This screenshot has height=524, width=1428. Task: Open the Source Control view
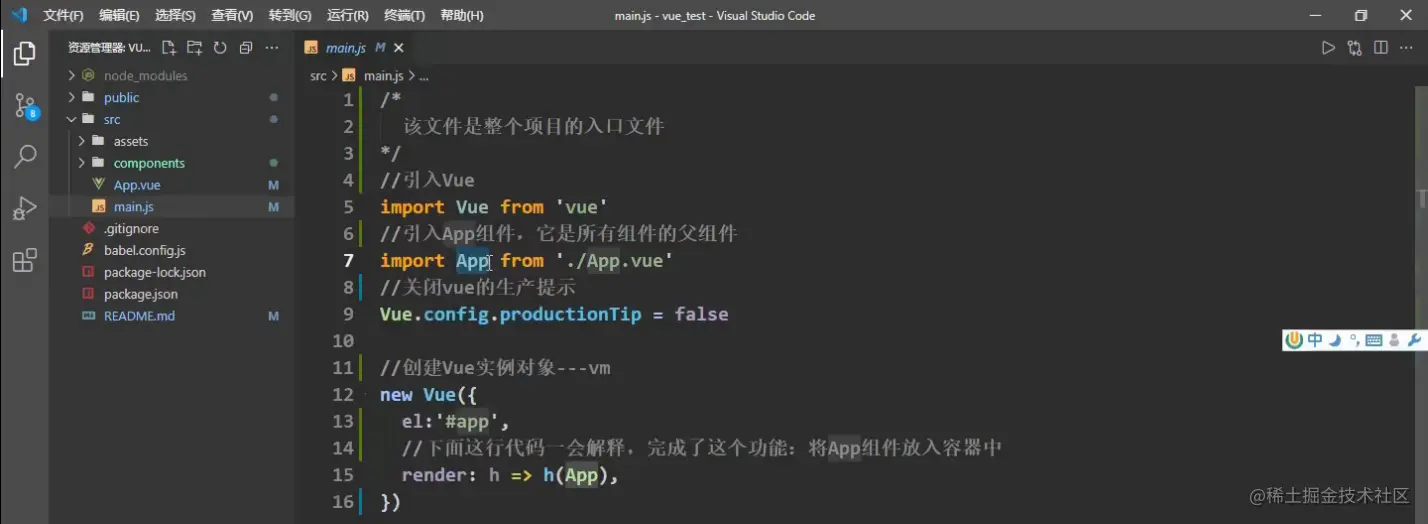25,105
